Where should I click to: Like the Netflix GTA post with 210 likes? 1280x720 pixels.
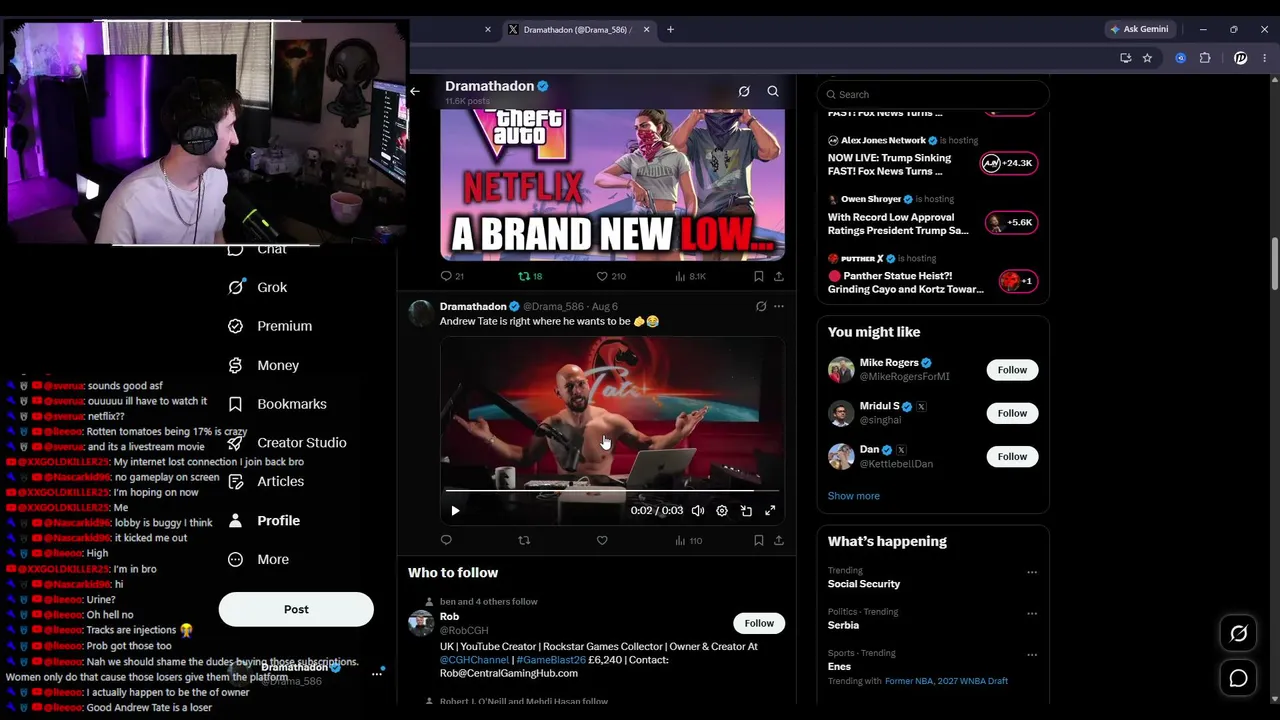point(611,276)
